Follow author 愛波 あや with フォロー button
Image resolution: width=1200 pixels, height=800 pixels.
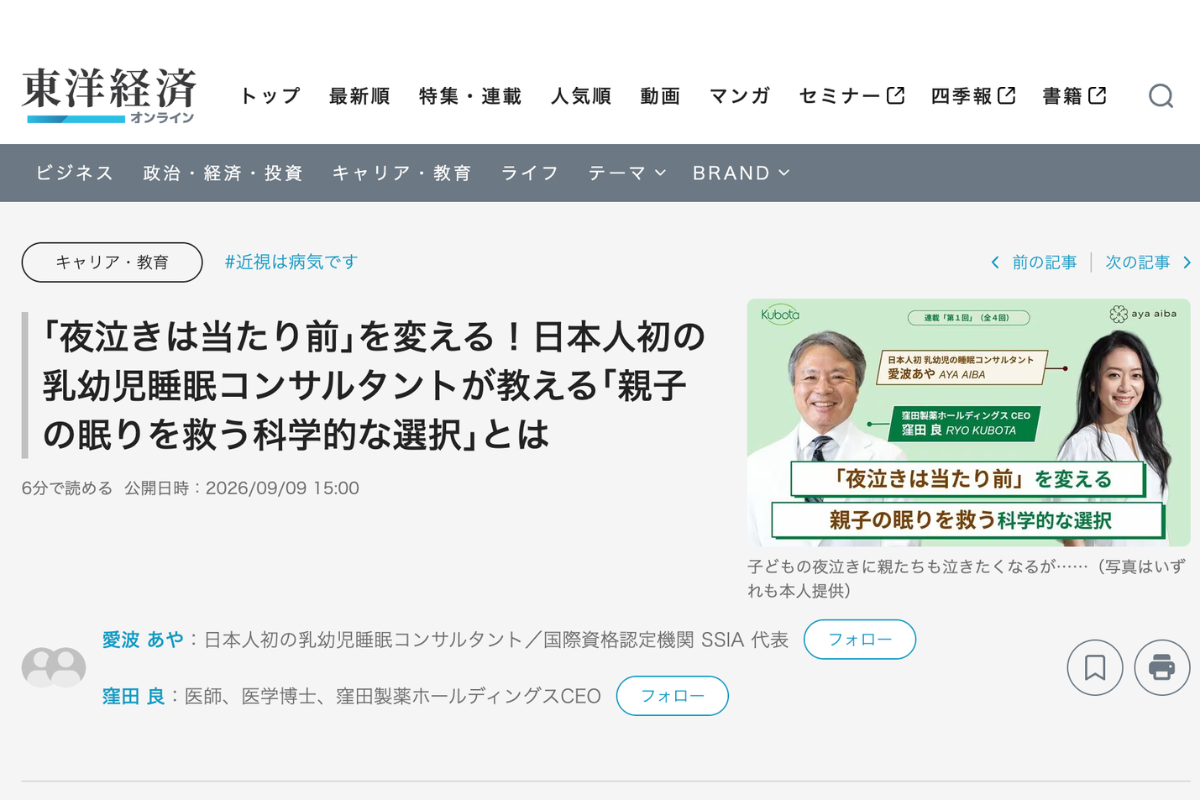pos(860,639)
